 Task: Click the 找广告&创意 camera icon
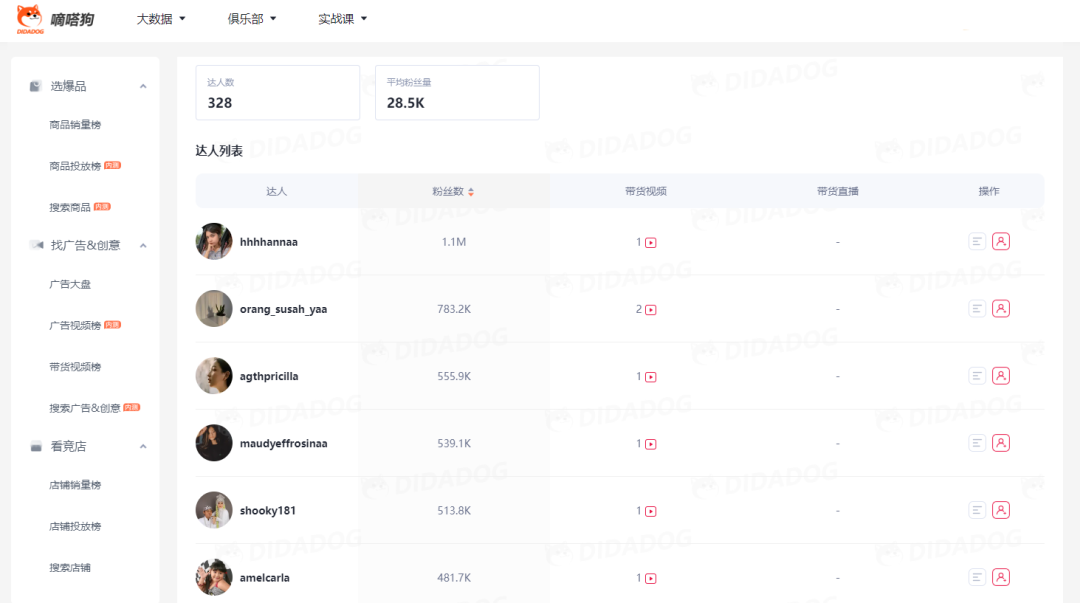click(37, 245)
